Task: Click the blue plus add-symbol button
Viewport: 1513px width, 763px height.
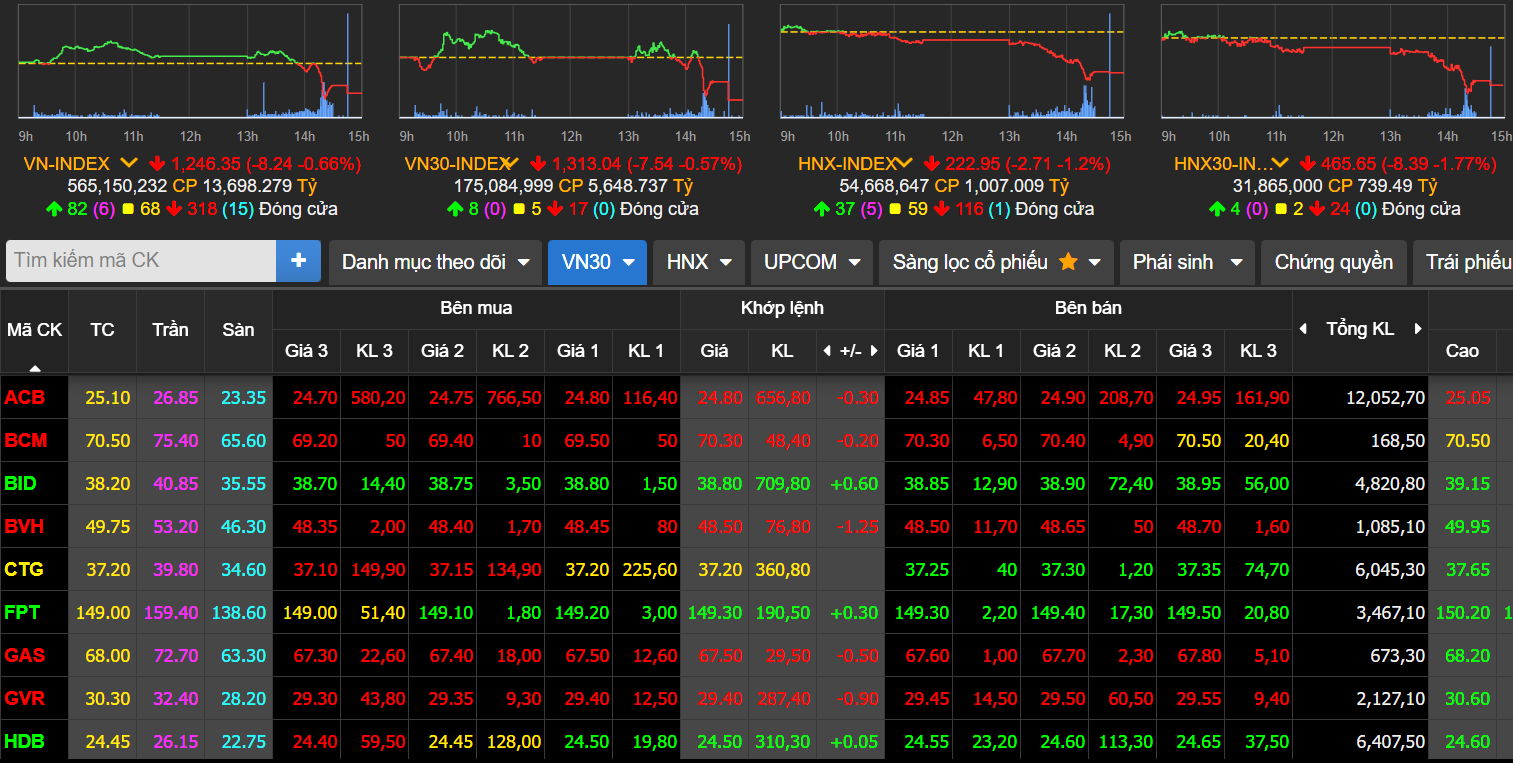Action: click(298, 261)
